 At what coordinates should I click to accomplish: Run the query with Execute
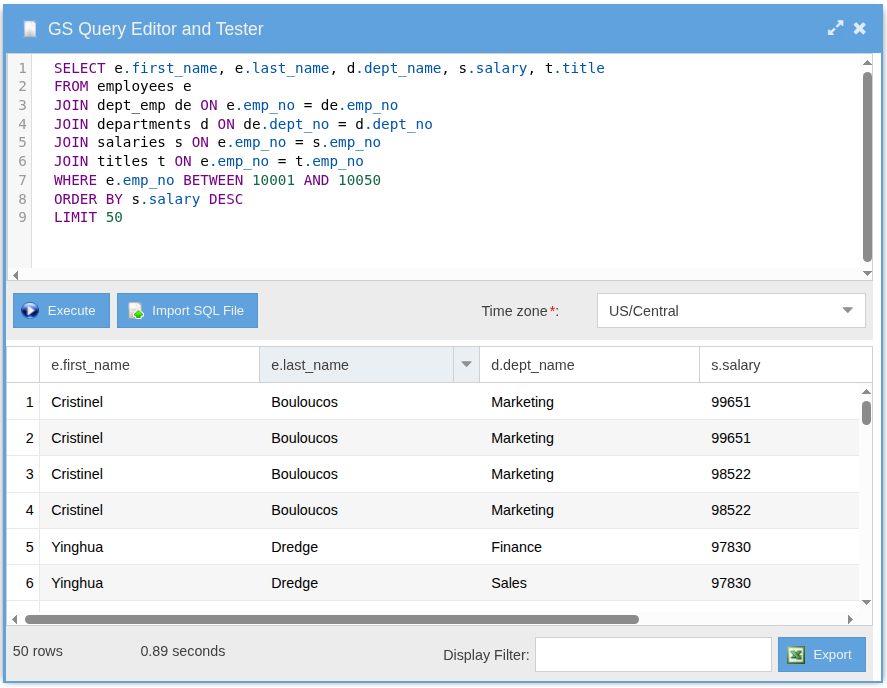pos(61,311)
